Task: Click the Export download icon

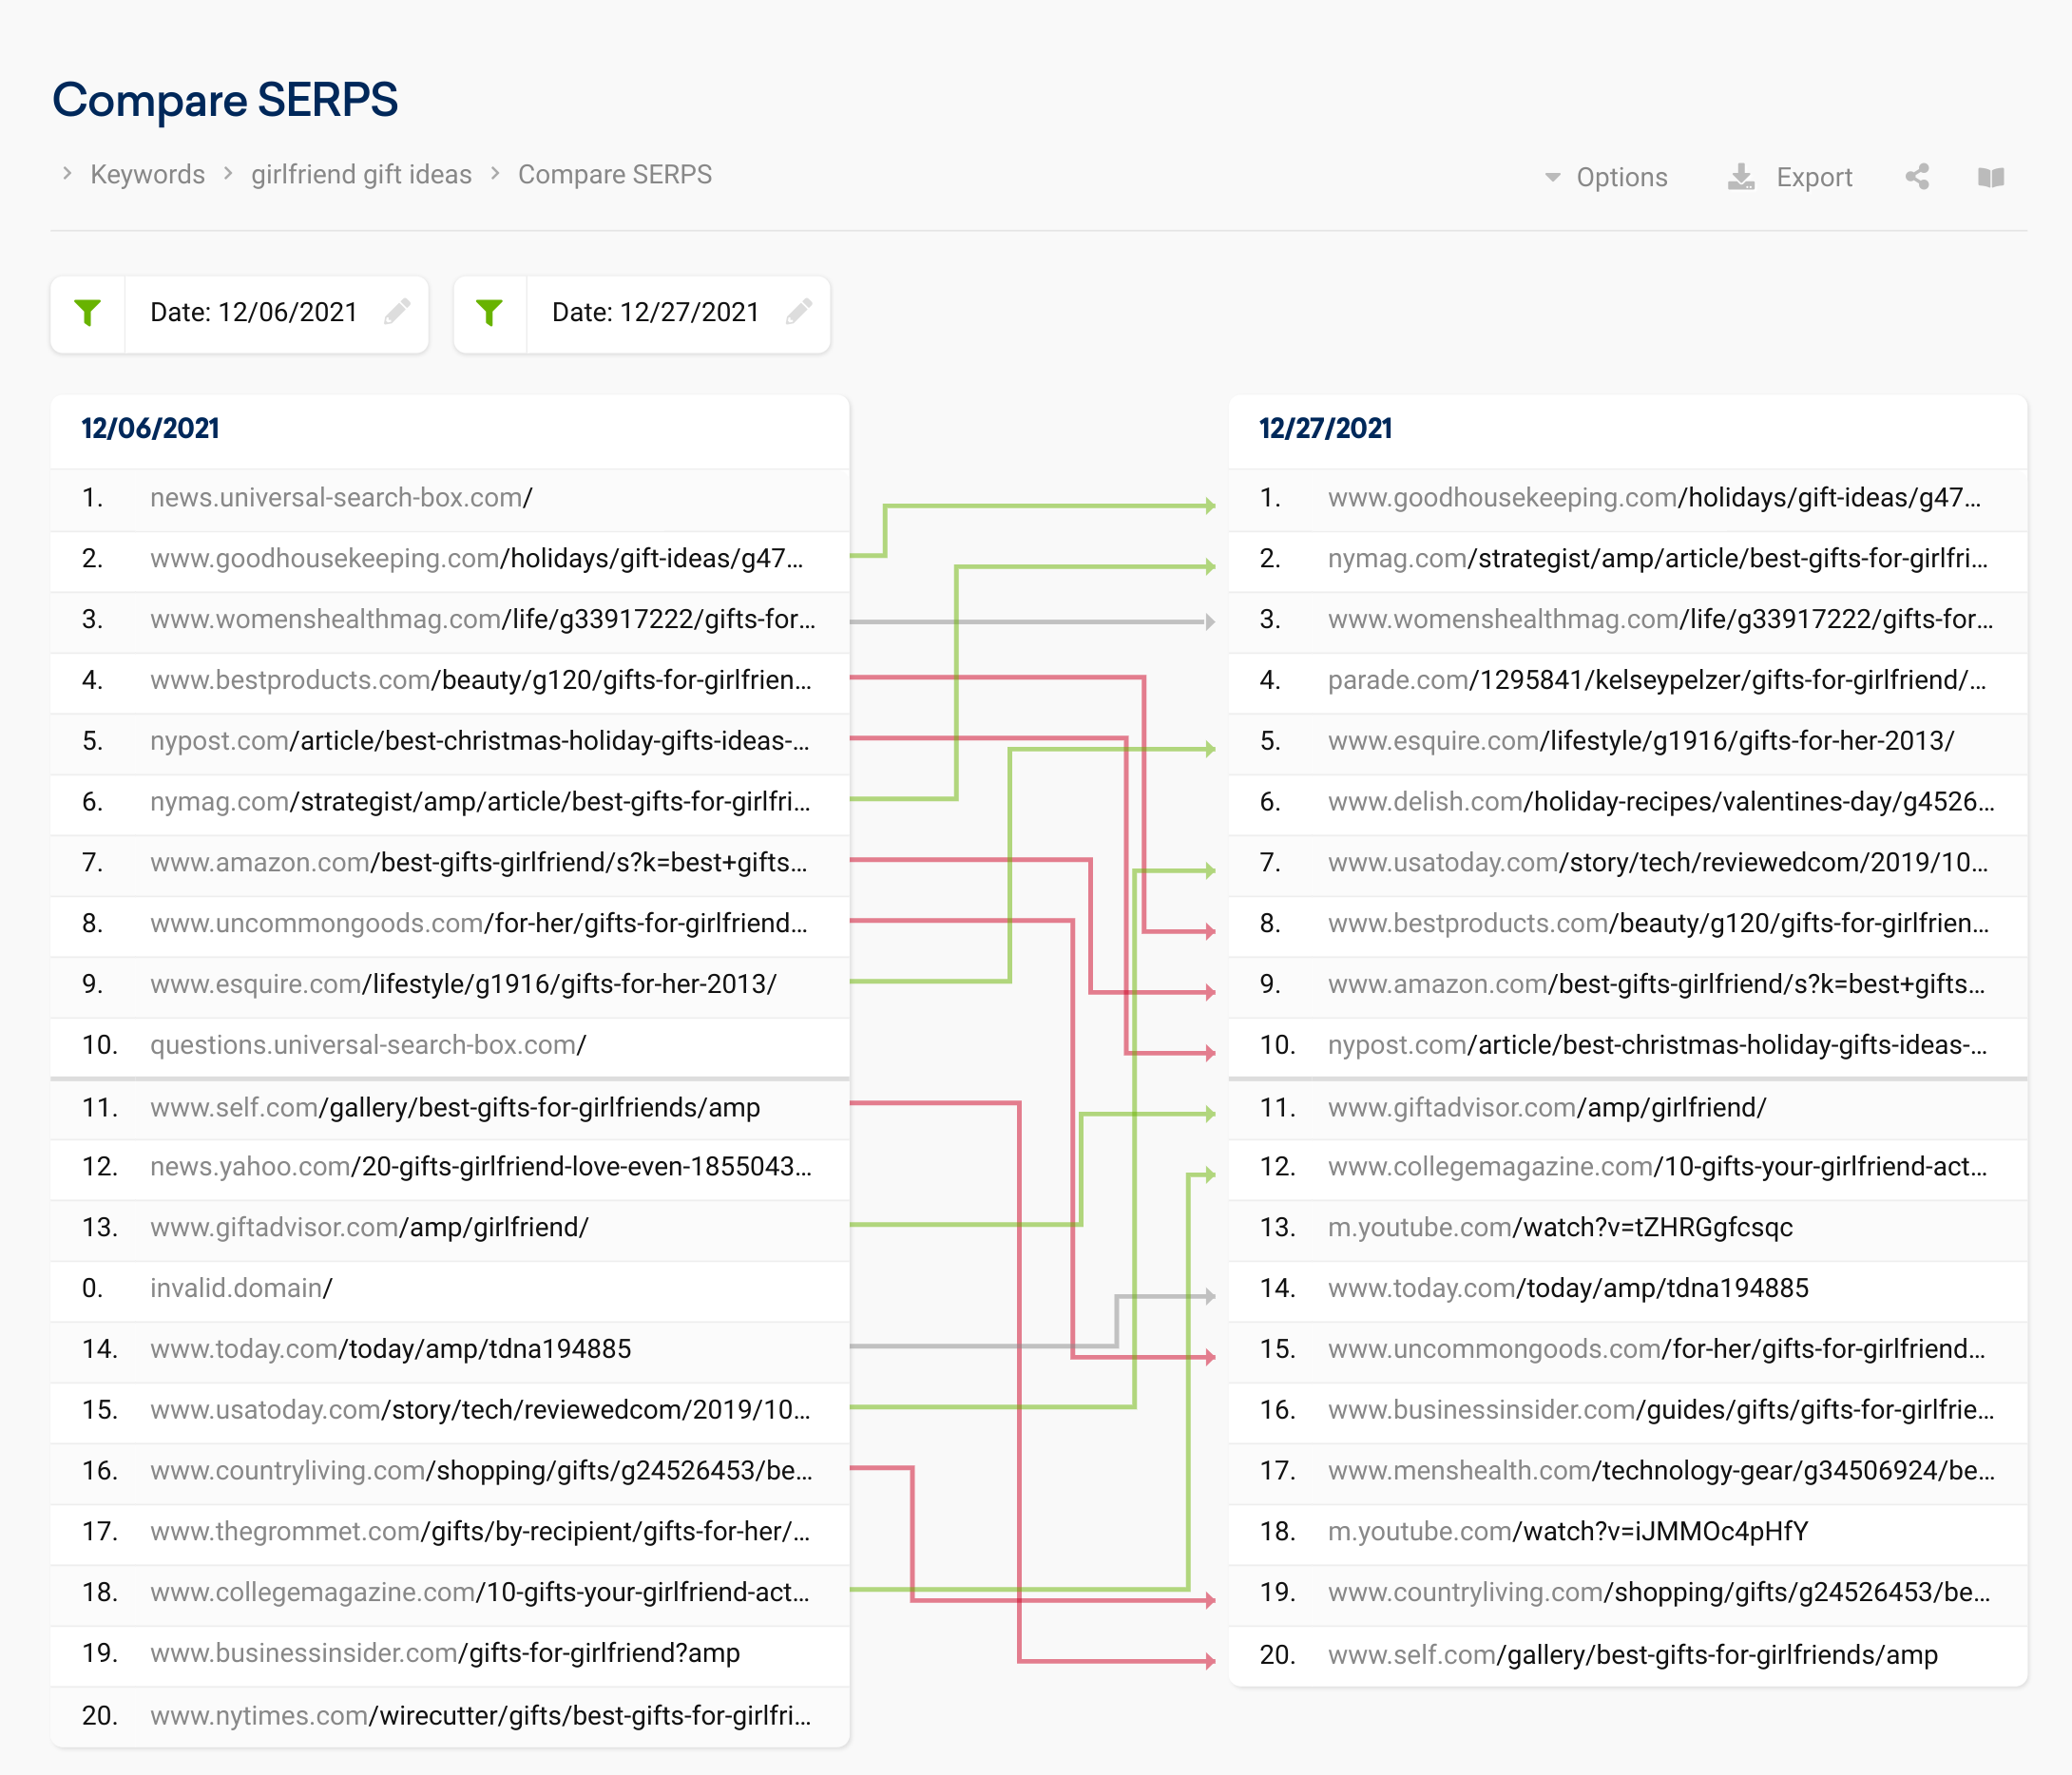Action: [1741, 177]
